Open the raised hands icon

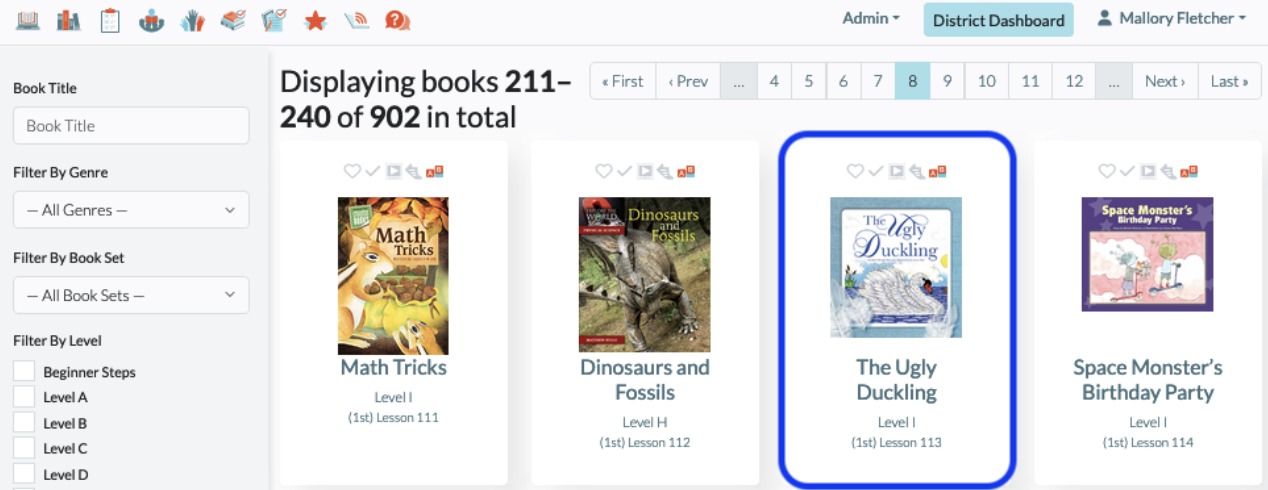click(x=192, y=20)
